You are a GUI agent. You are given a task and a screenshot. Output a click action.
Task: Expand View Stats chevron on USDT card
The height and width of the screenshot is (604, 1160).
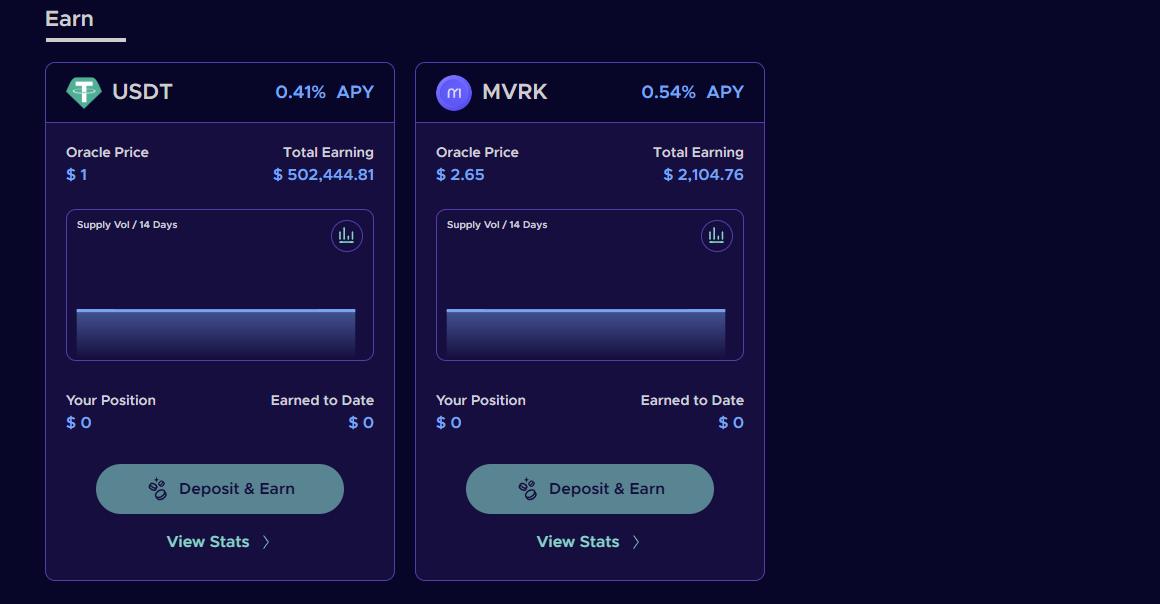point(265,541)
